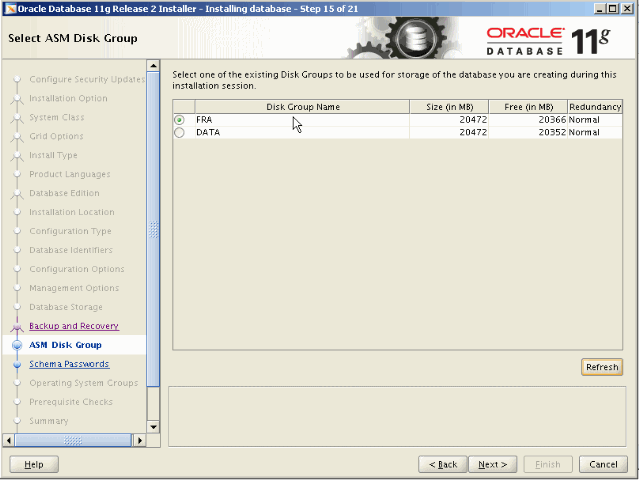Screen dimensions: 639x480
Task: Click the Configuration Type step
Action: pyautogui.click(x=70, y=231)
